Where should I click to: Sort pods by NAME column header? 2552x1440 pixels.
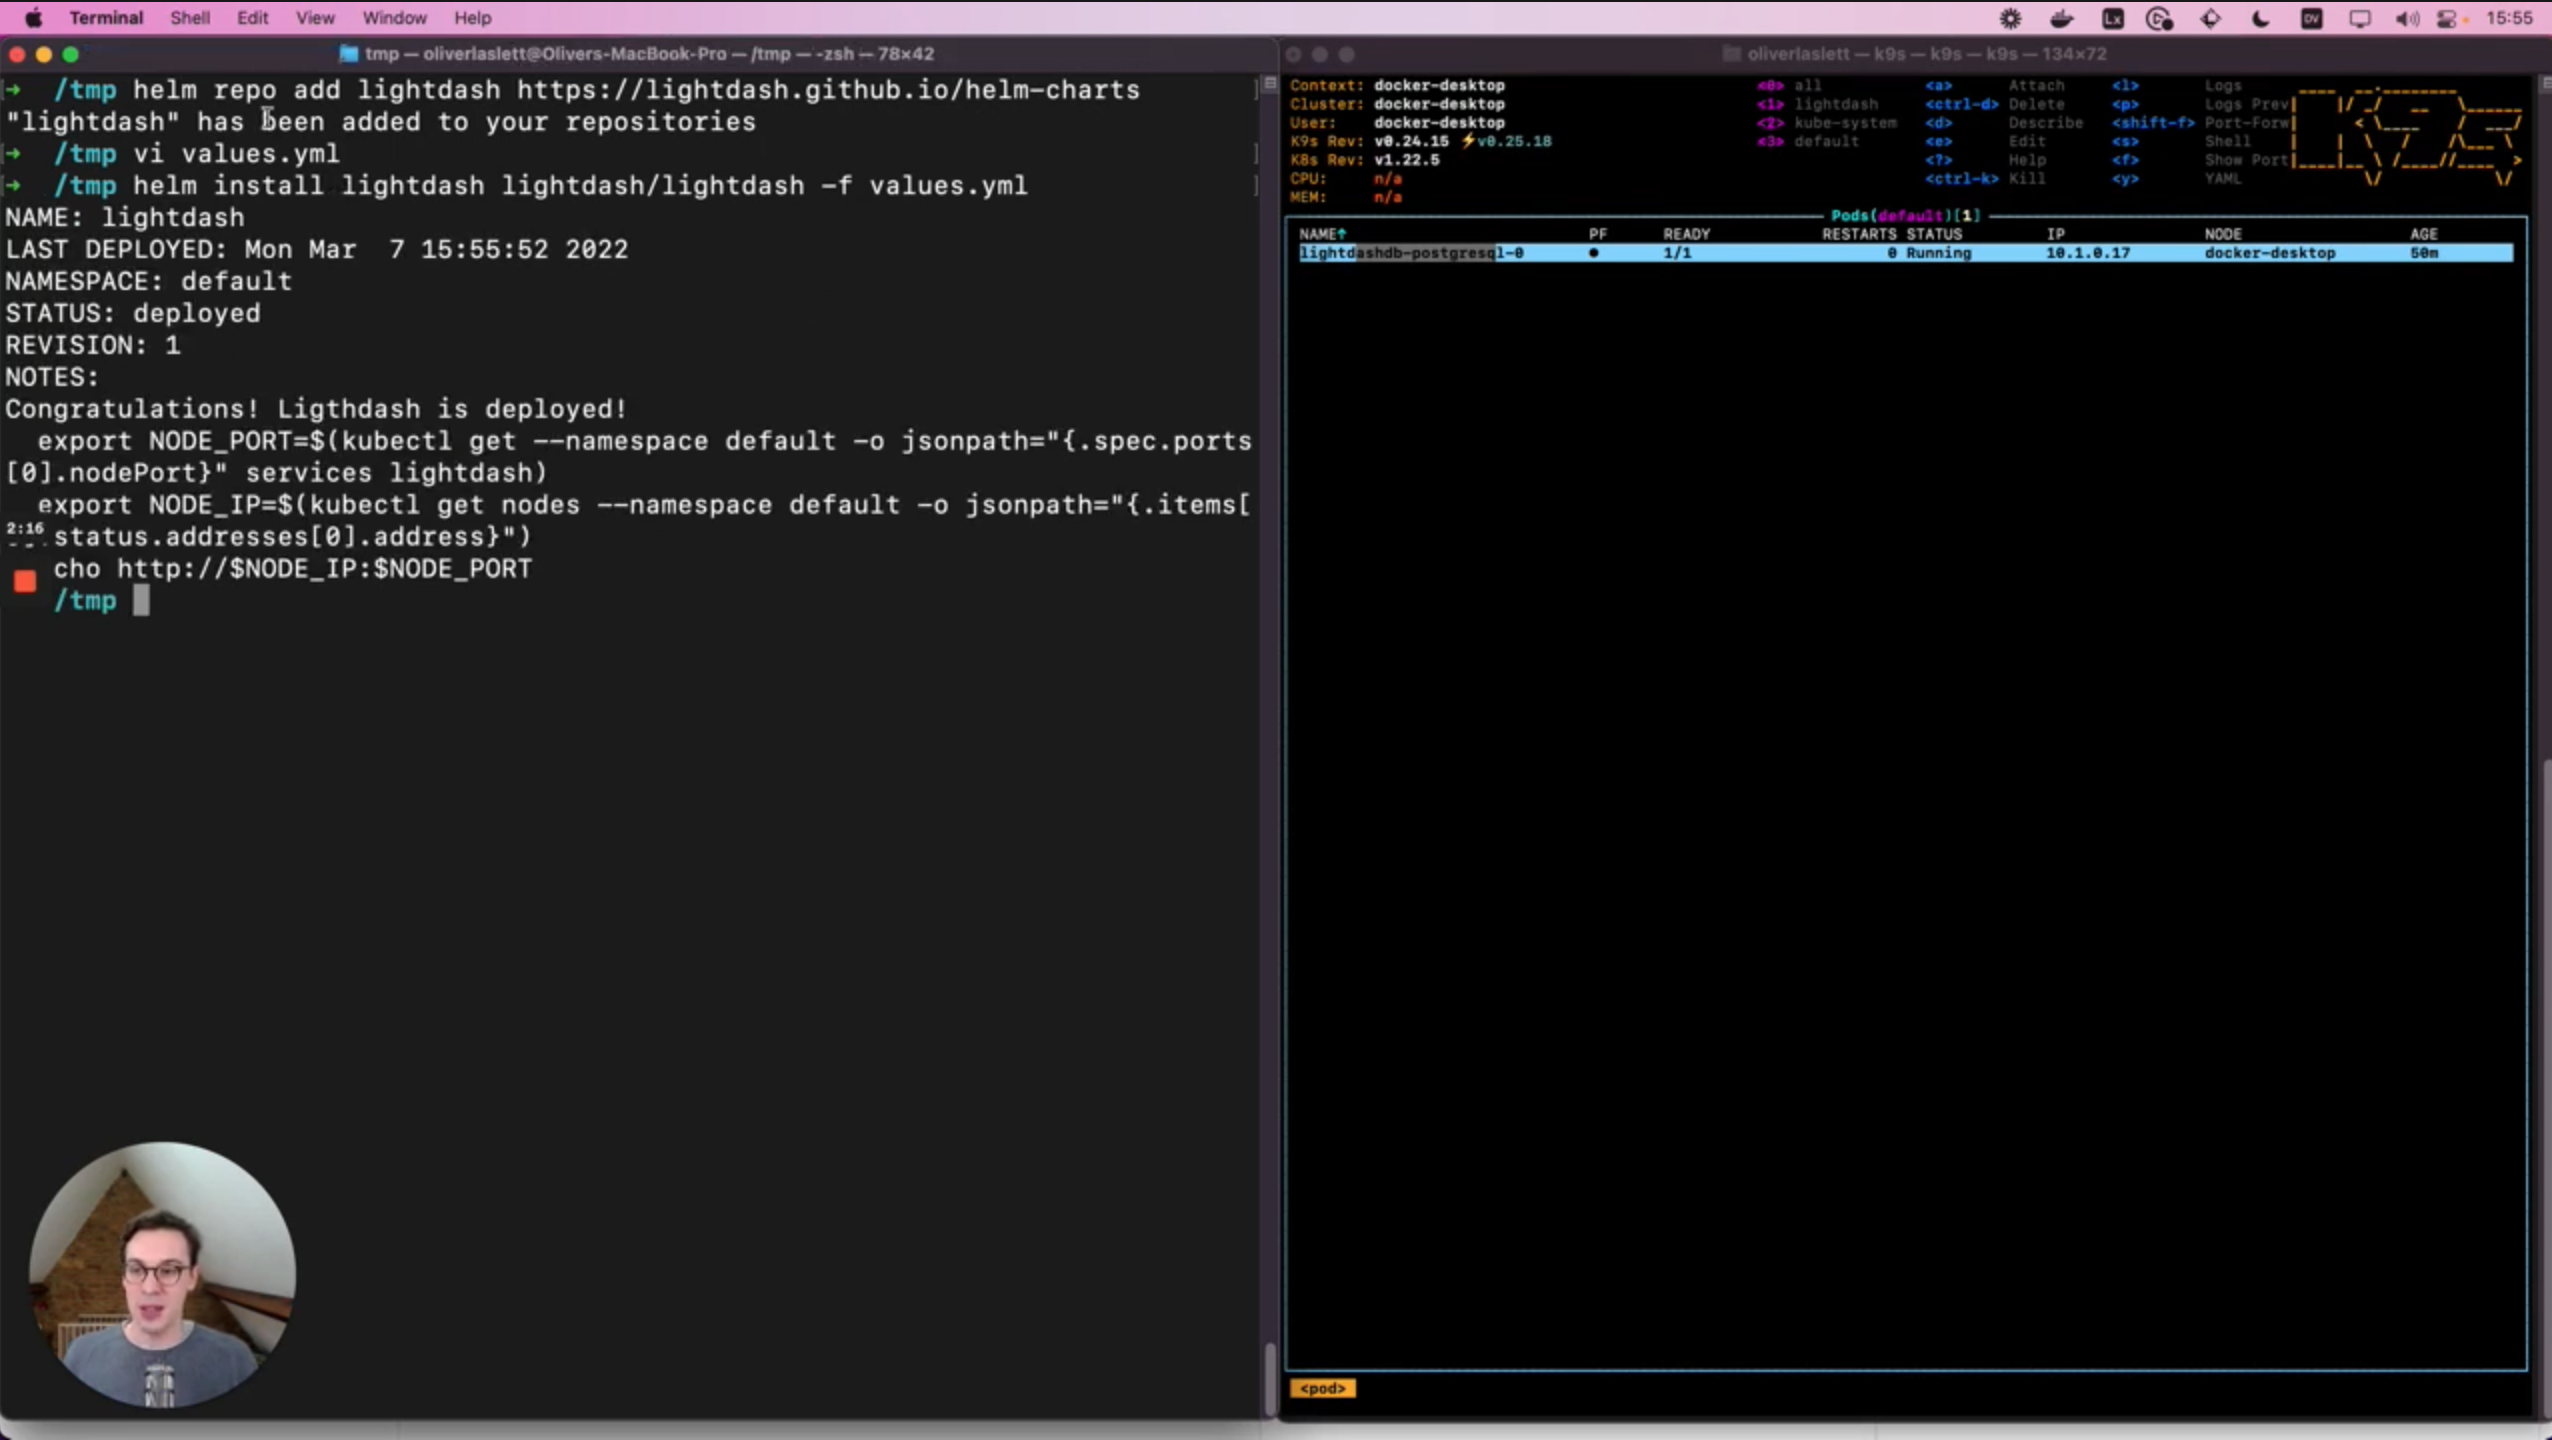(1320, 234)
